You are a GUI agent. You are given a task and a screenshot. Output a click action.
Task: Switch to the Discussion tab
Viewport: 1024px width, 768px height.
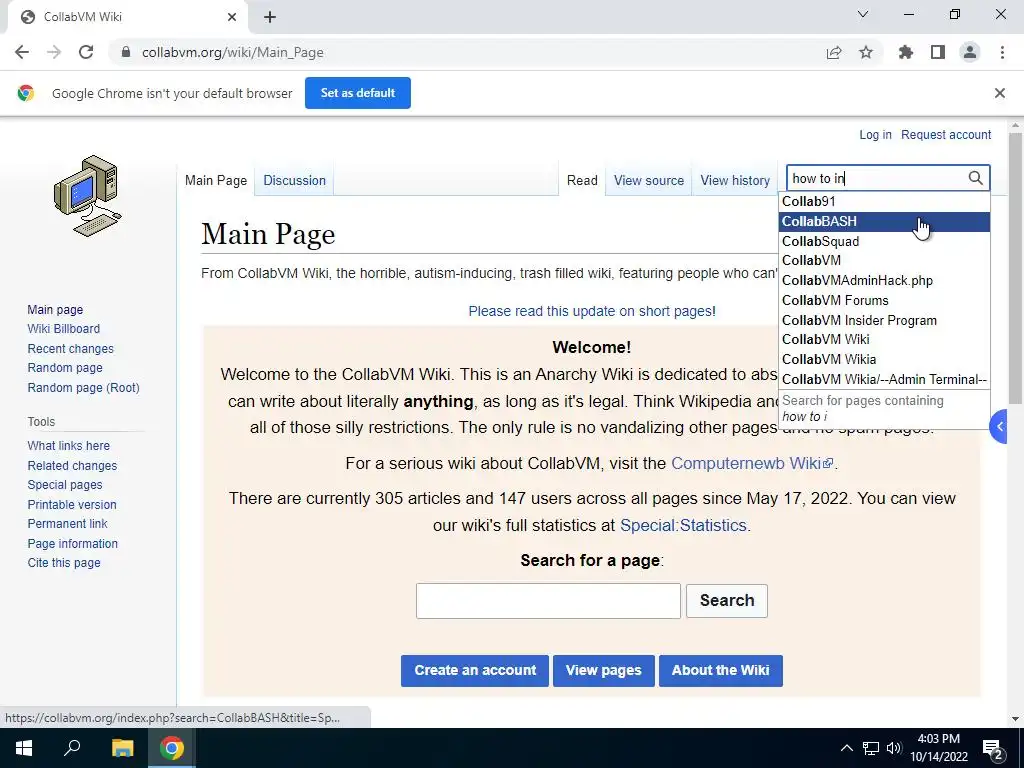click(x=294, y=180)
